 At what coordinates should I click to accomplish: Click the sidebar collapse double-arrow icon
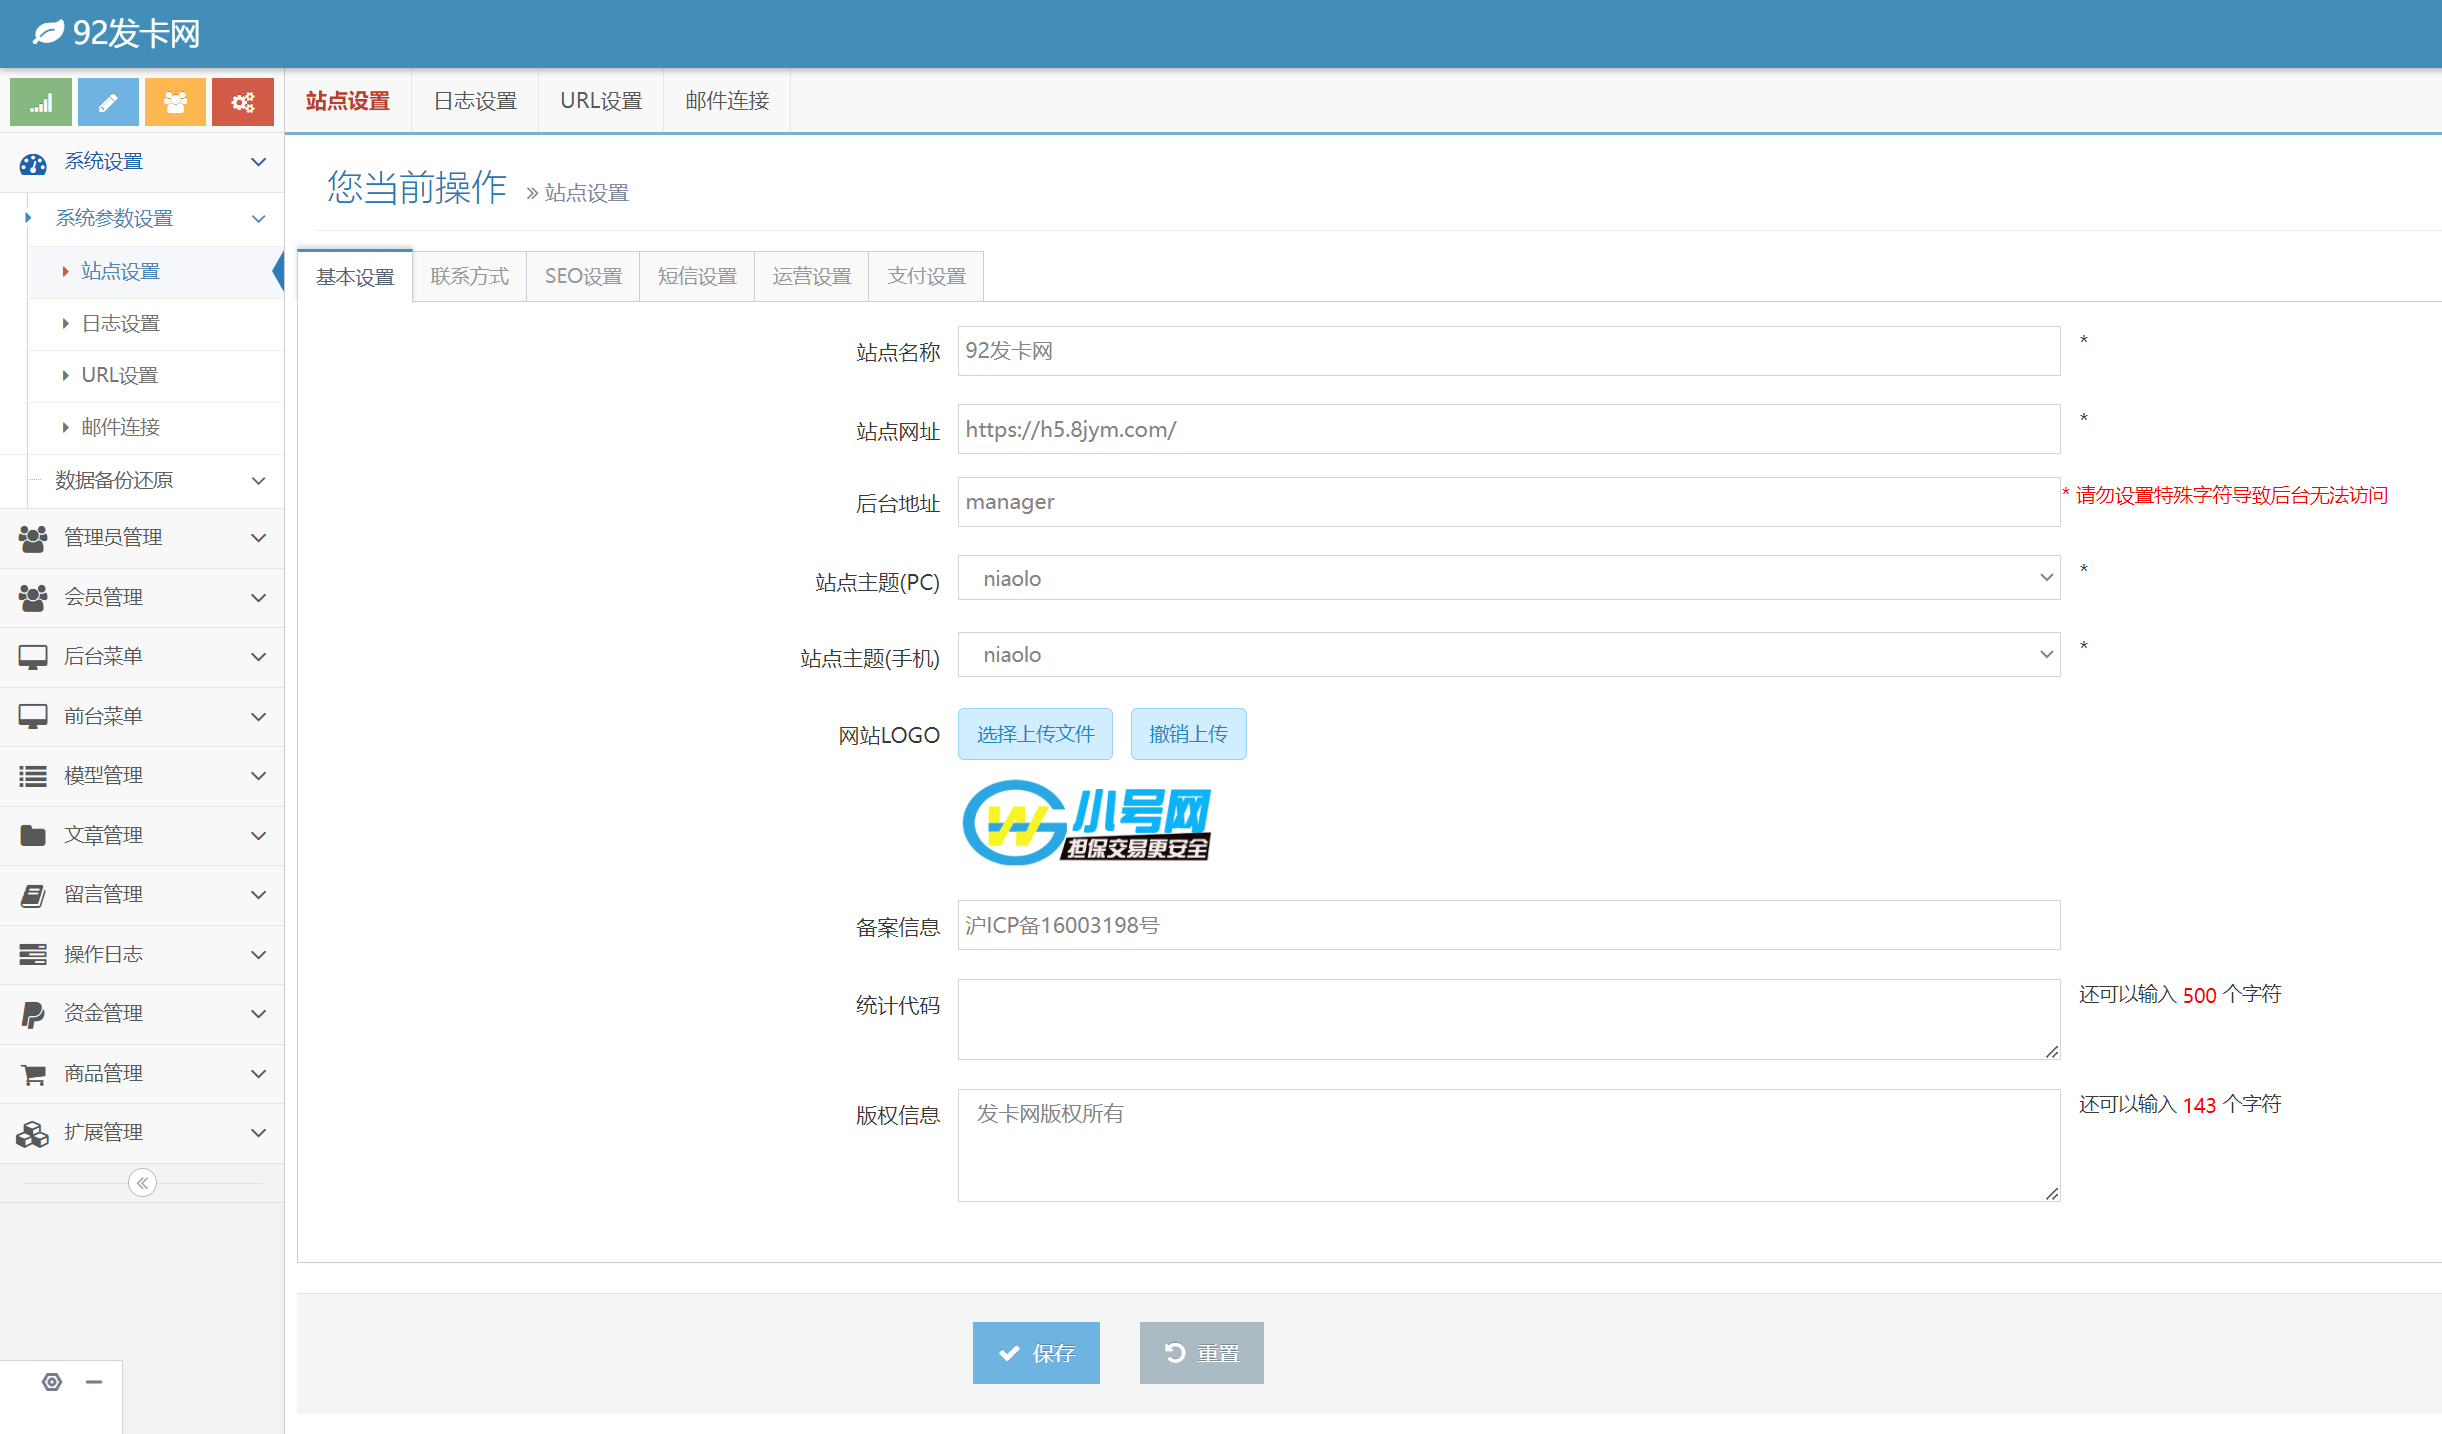(x=142, y=1183)
